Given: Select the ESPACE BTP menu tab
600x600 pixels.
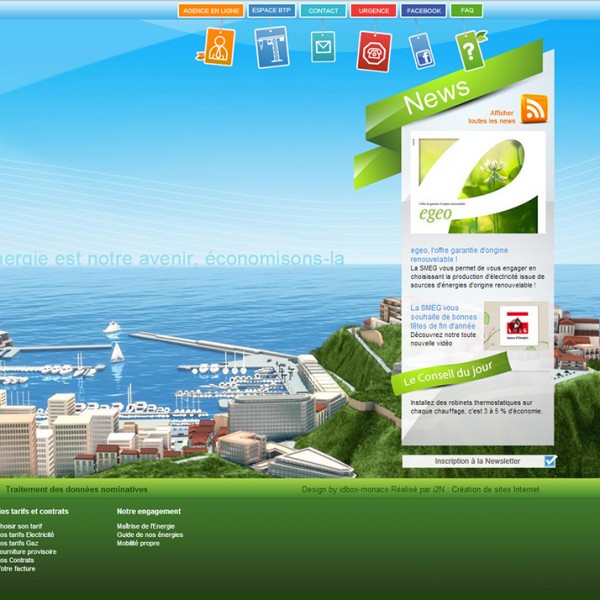Looking at the screenshot, I should click(272, 10).
